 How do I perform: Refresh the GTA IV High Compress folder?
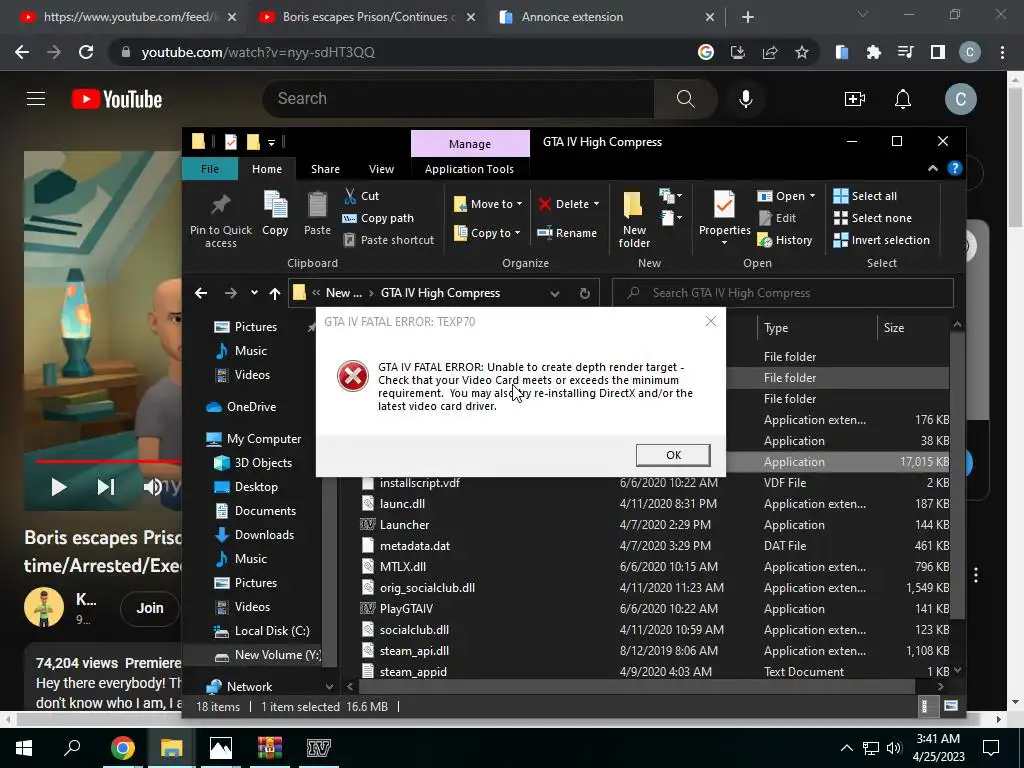(x=584, y=294)
